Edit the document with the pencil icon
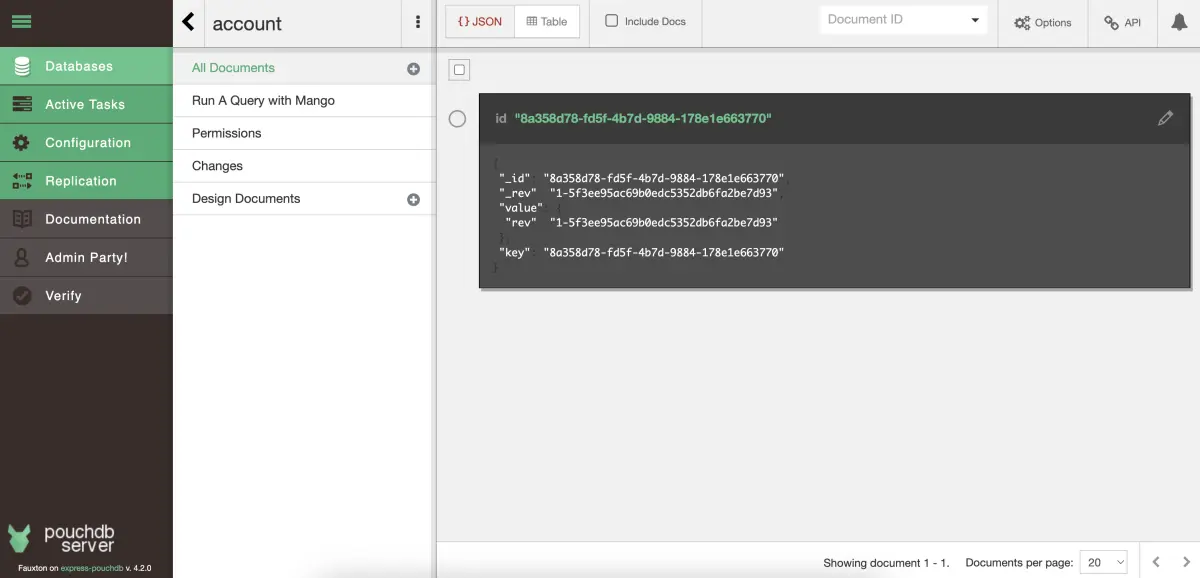1200x578 pixels. tap(1165, 118)
